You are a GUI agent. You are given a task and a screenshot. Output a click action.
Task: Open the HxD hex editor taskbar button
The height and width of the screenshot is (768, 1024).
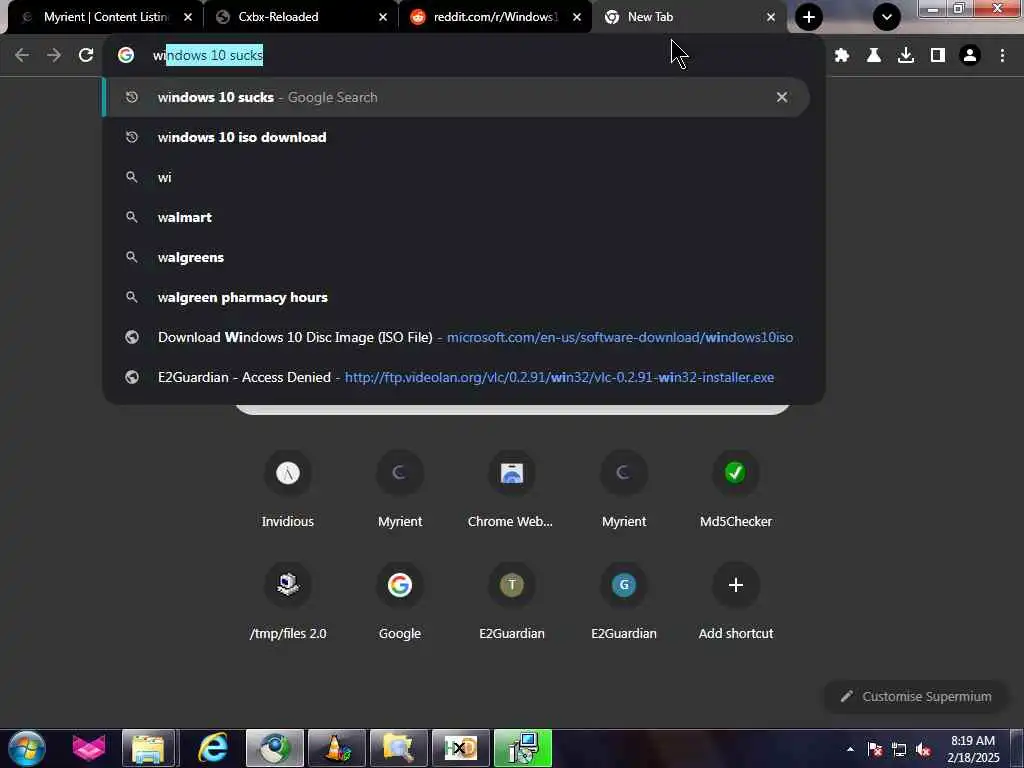click(x=460, y=748)
